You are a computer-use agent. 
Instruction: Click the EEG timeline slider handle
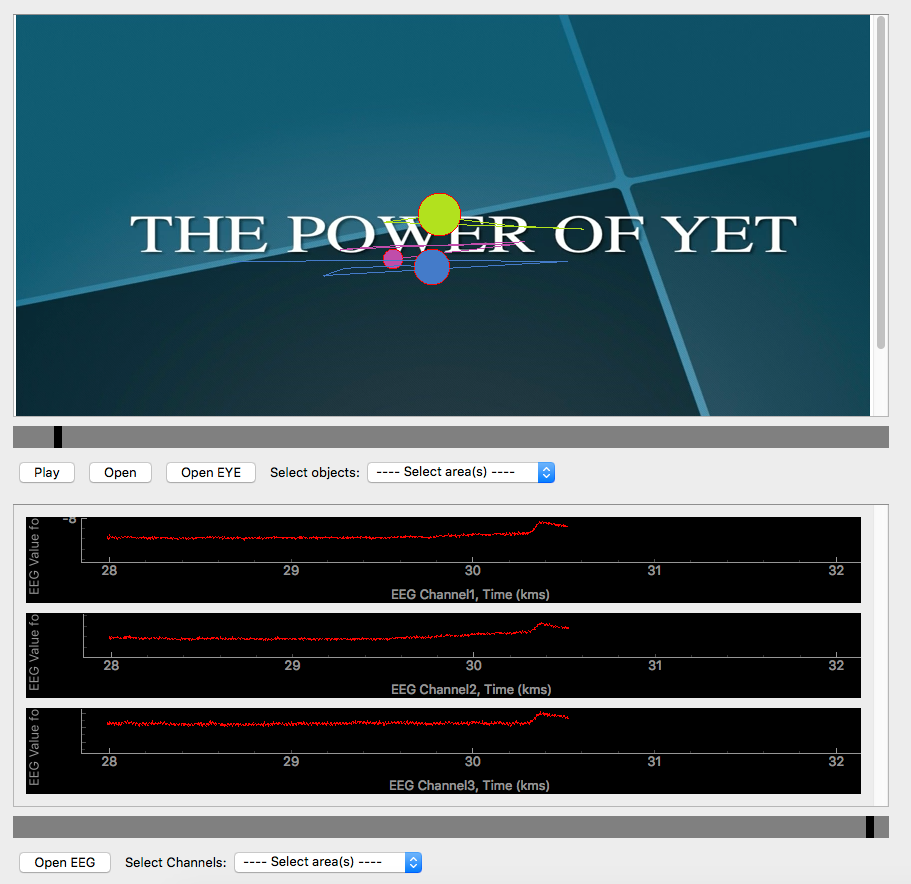point(870,826)
